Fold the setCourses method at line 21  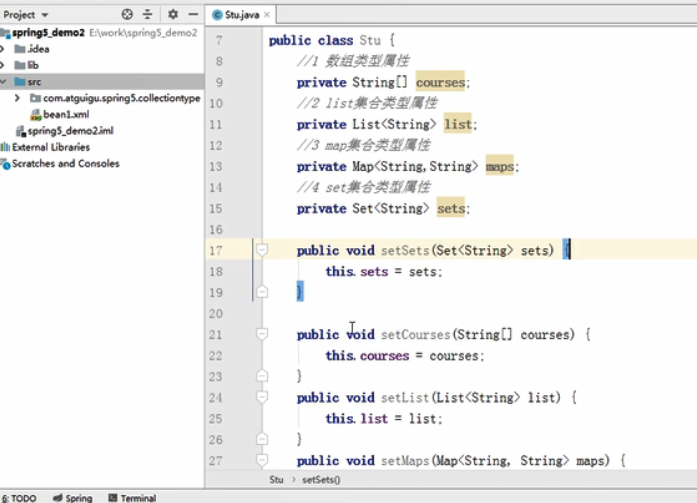coord(262,334)
